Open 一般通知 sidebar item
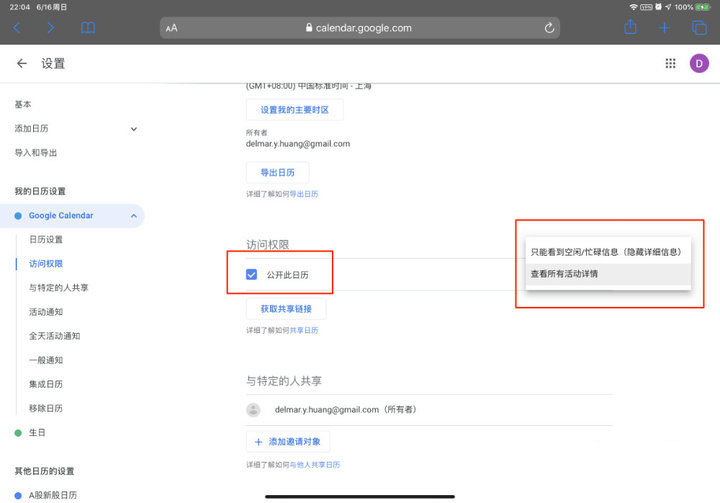 (46, 360)
